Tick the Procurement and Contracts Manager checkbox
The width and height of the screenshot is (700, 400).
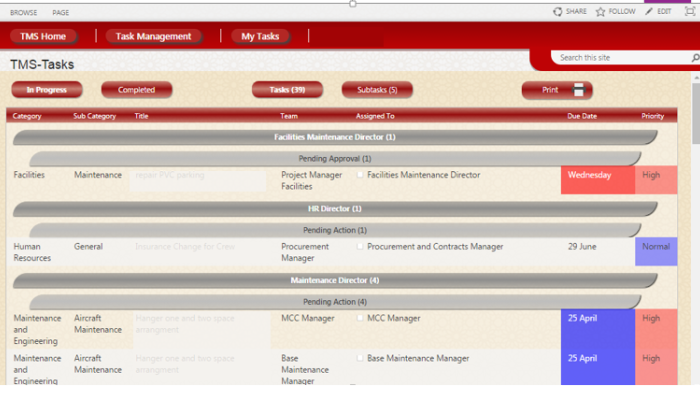tap(360, 246)
